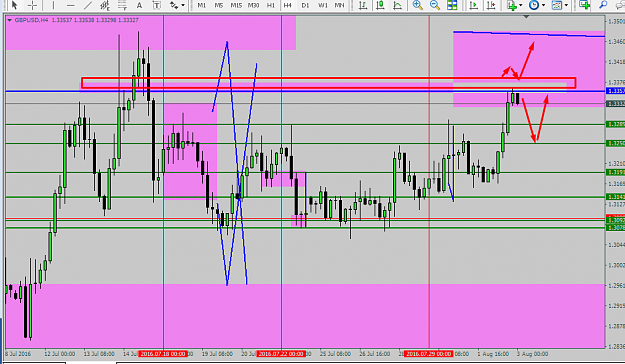This screenshot has height=364, width=625.
Task: Switch timeframe to M5
Action: [219, 5]
